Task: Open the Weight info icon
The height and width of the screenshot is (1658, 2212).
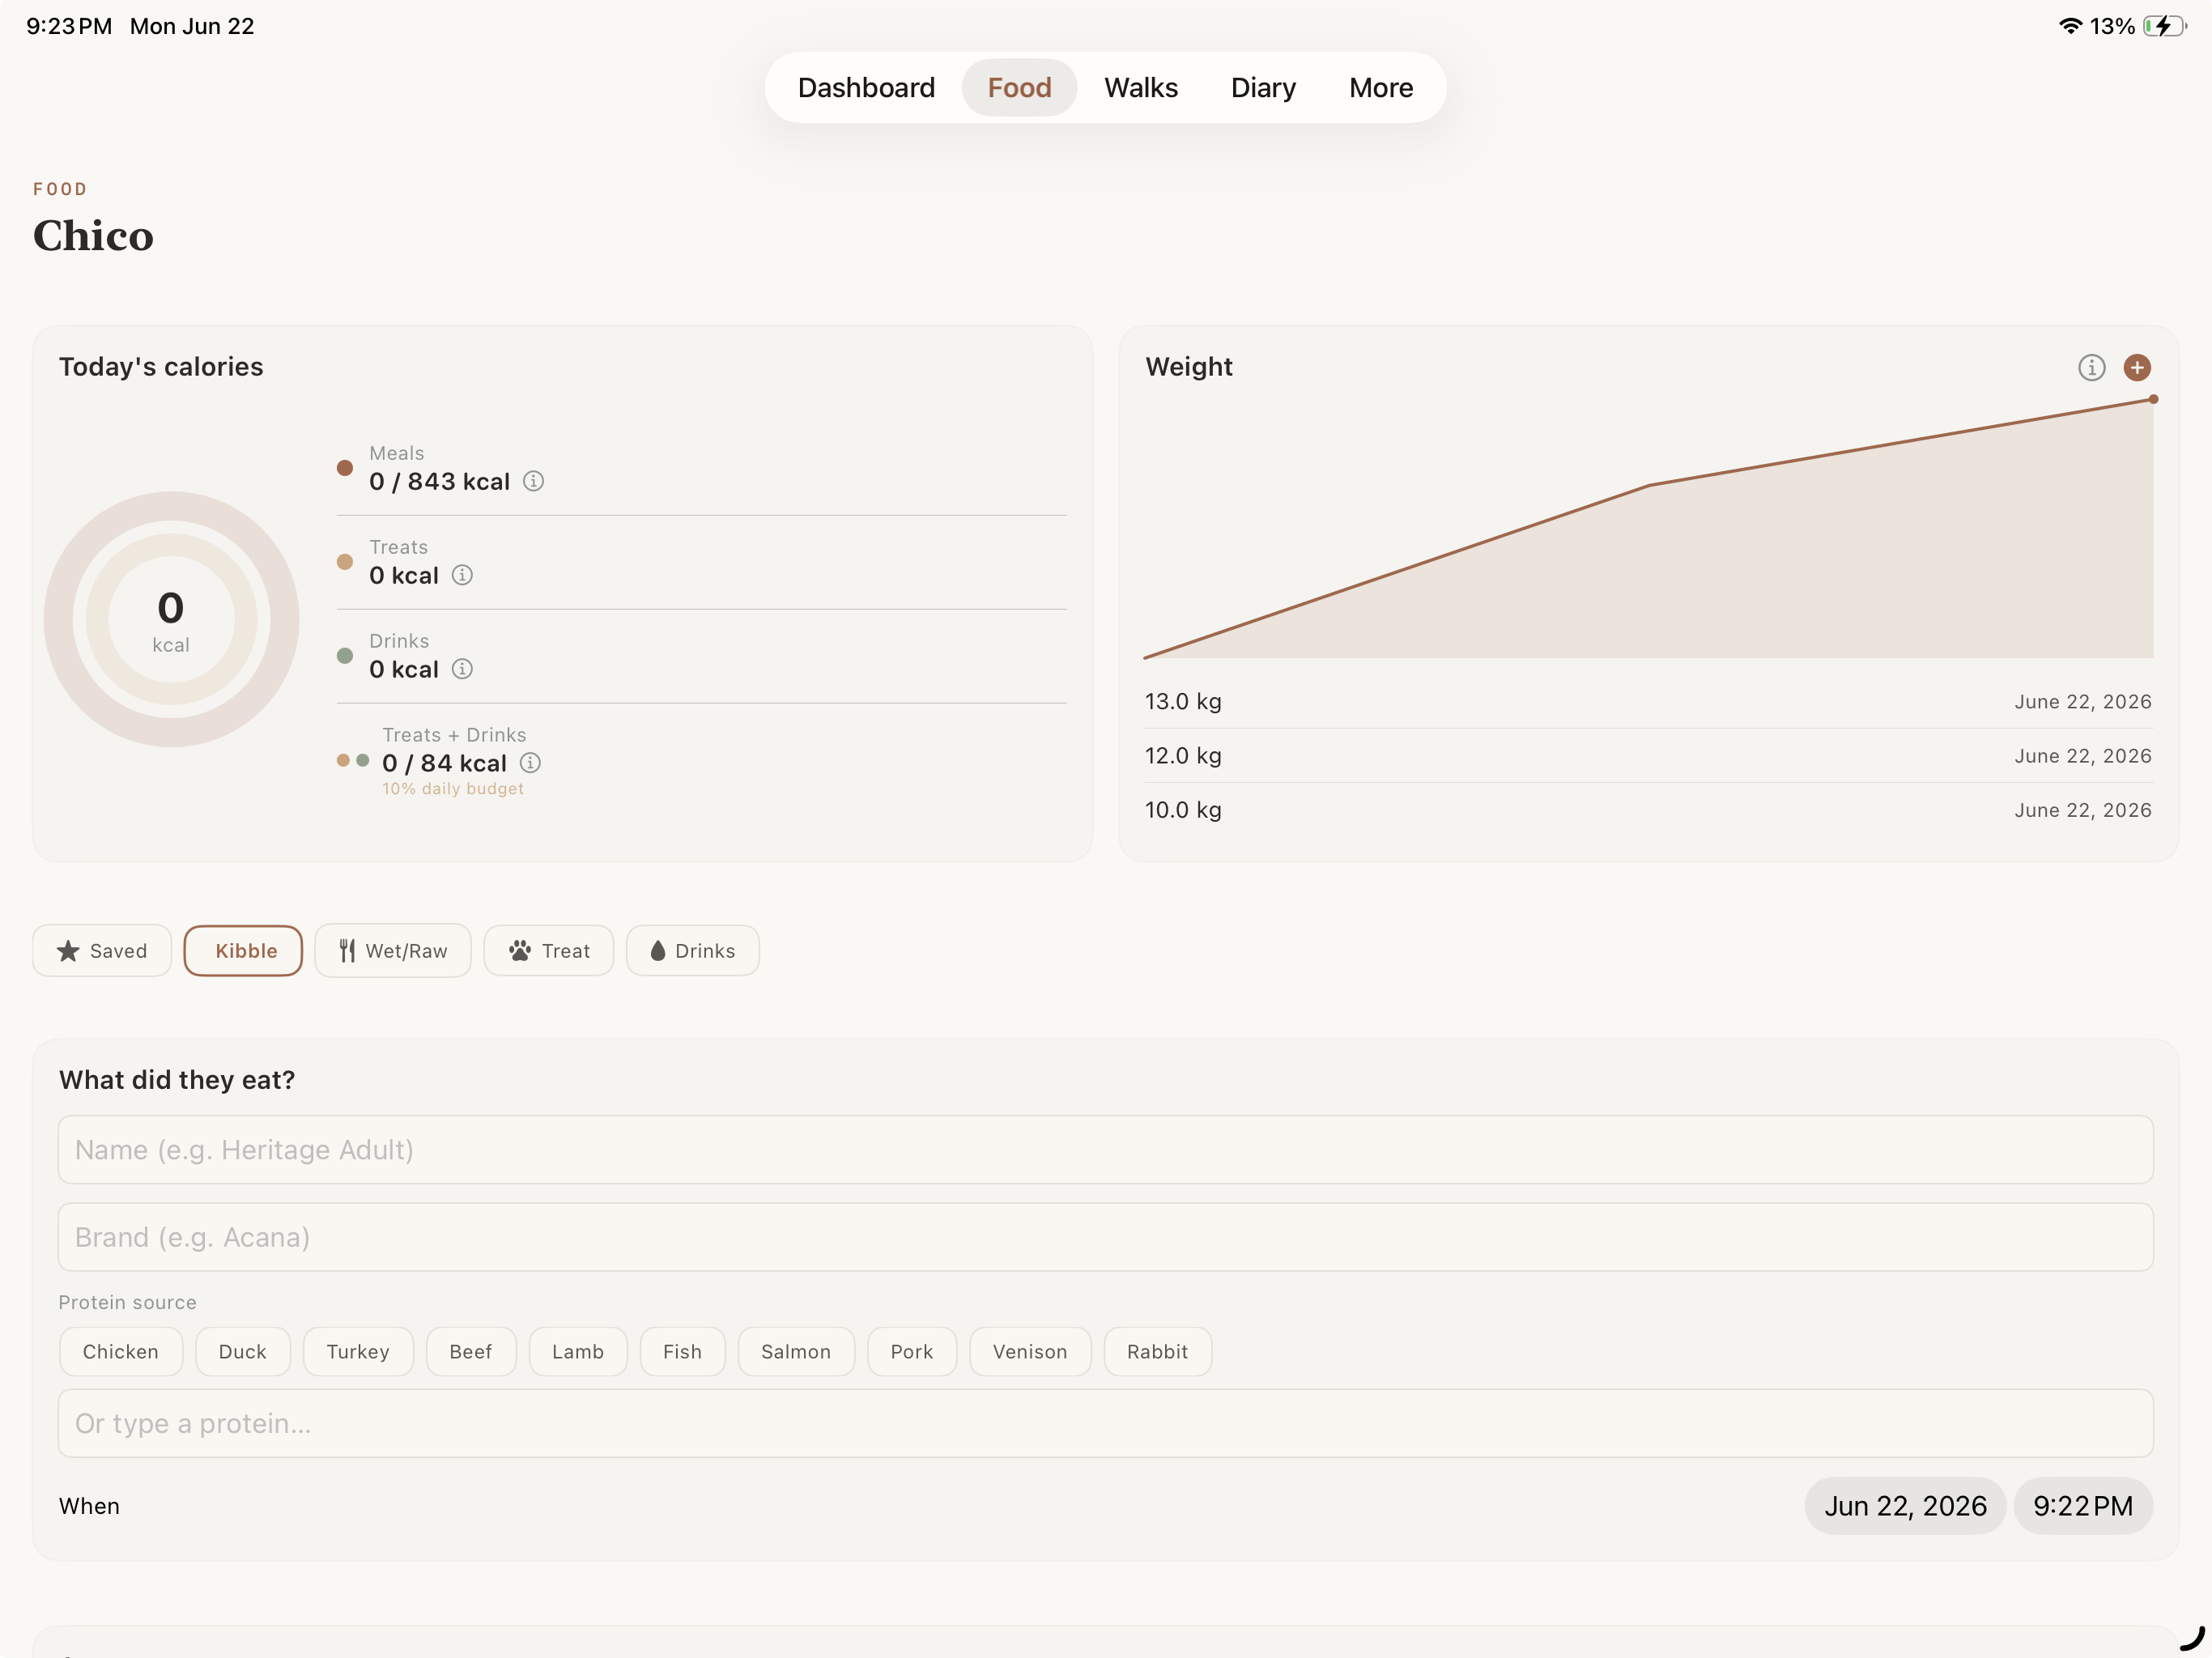Action: click(2091, 367)
